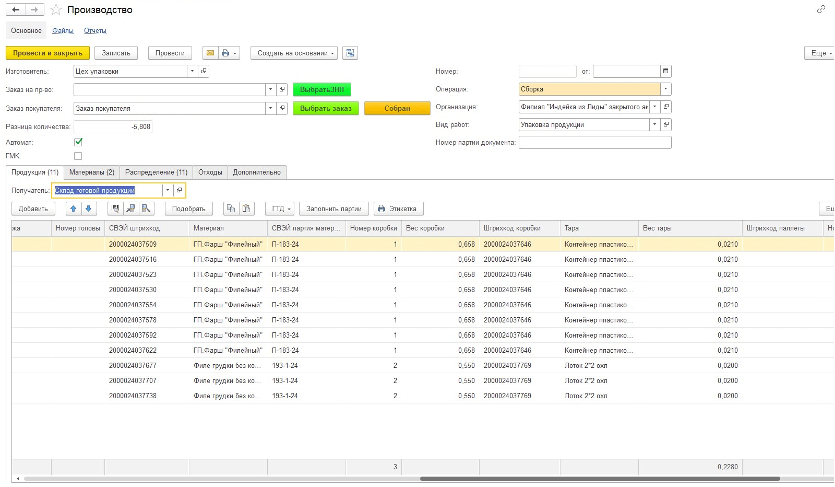The image size is (835, 487).
Task: Open Материалы (2) tab
Action: coord(92,172)
